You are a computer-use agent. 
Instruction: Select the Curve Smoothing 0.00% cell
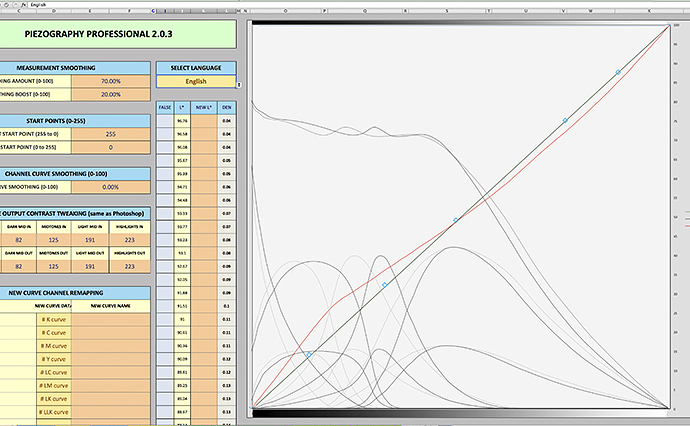click(111, 187)
